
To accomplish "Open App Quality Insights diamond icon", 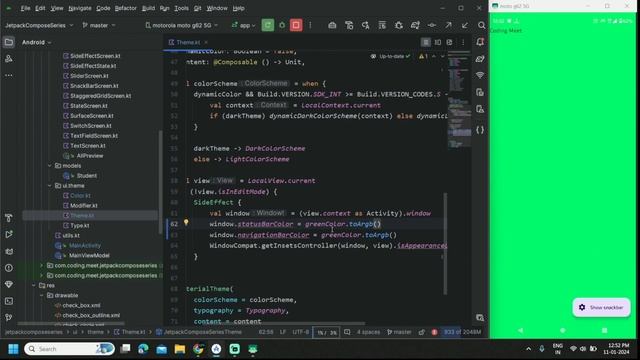I will (x=9, y=284).
